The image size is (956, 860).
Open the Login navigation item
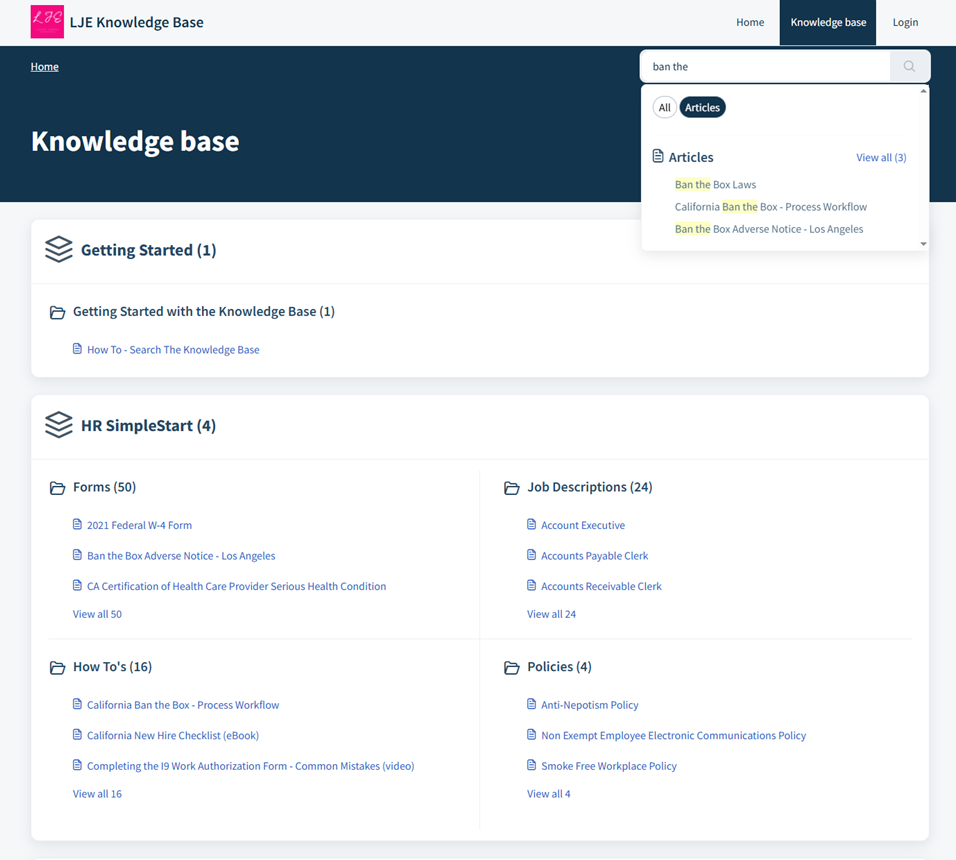click(905, 23)
